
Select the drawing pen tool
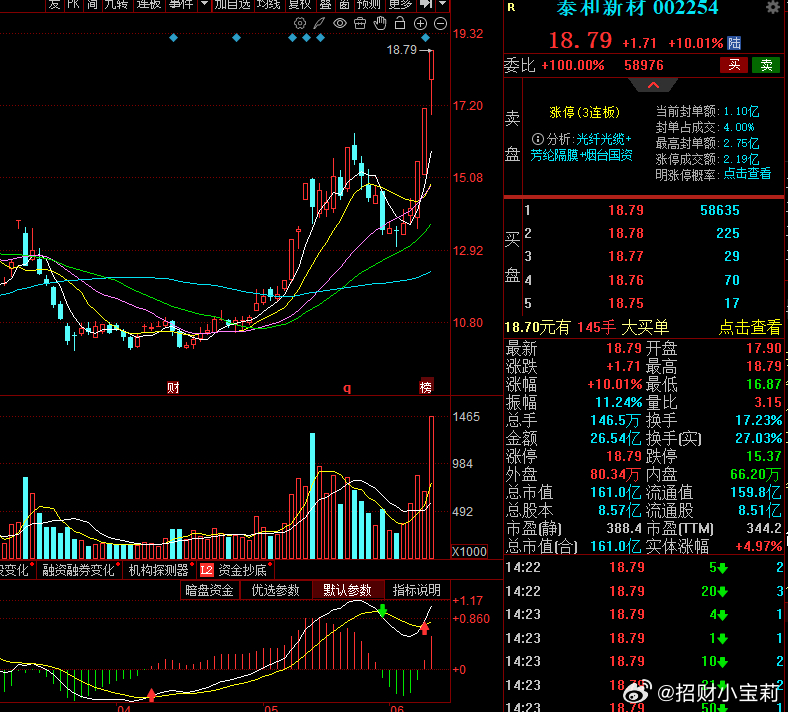pos(320,23)
